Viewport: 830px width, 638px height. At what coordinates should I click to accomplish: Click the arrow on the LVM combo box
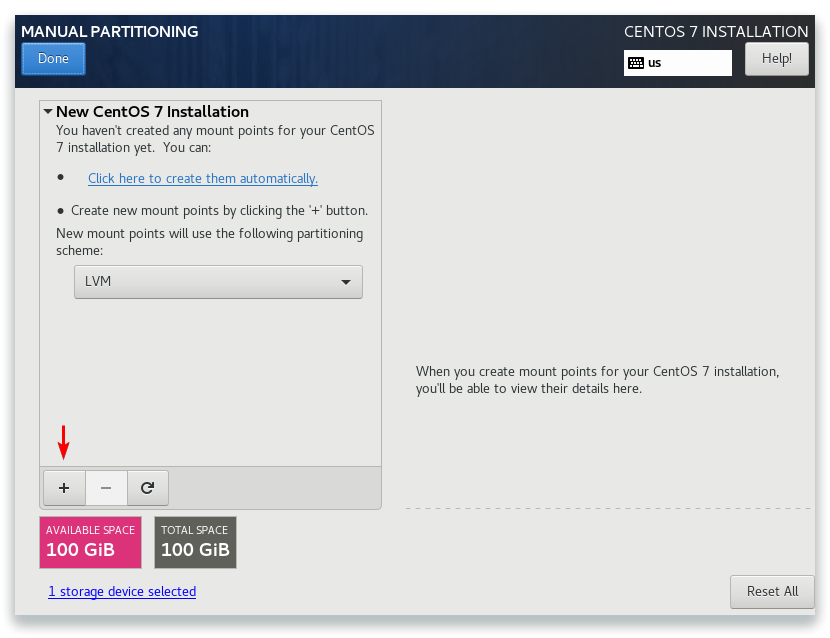coord(346,282)
